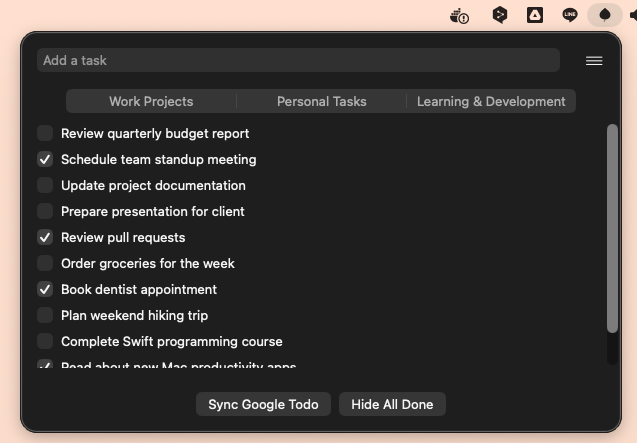Select the text 'Prepare presentation for client'
Viewport: 637px width, 443px height.
click(x=153, y=212)
